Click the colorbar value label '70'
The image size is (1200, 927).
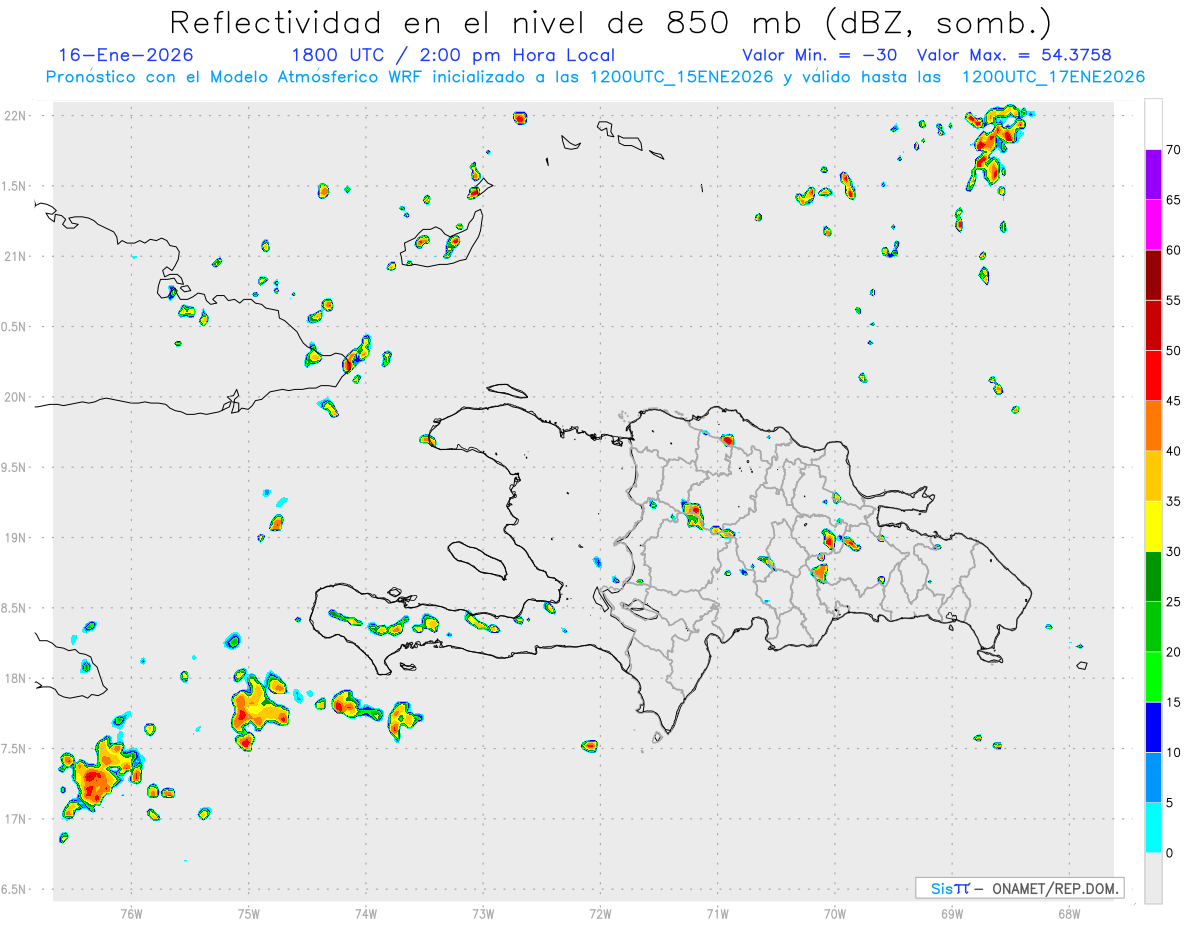pyautogui.click(x=1174, y=150)
